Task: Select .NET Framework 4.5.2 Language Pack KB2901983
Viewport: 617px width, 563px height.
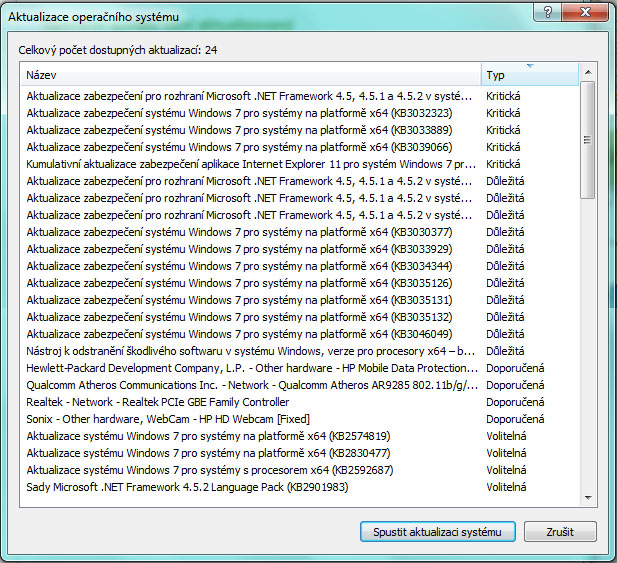Action: click(300, 487)
